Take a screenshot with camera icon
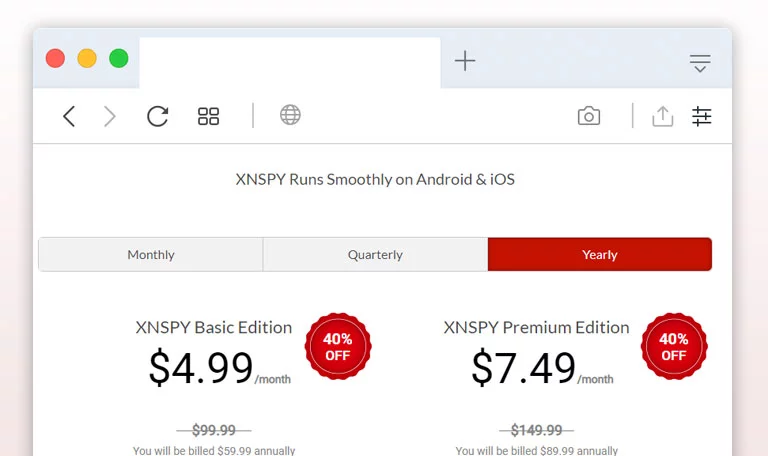 589,116
